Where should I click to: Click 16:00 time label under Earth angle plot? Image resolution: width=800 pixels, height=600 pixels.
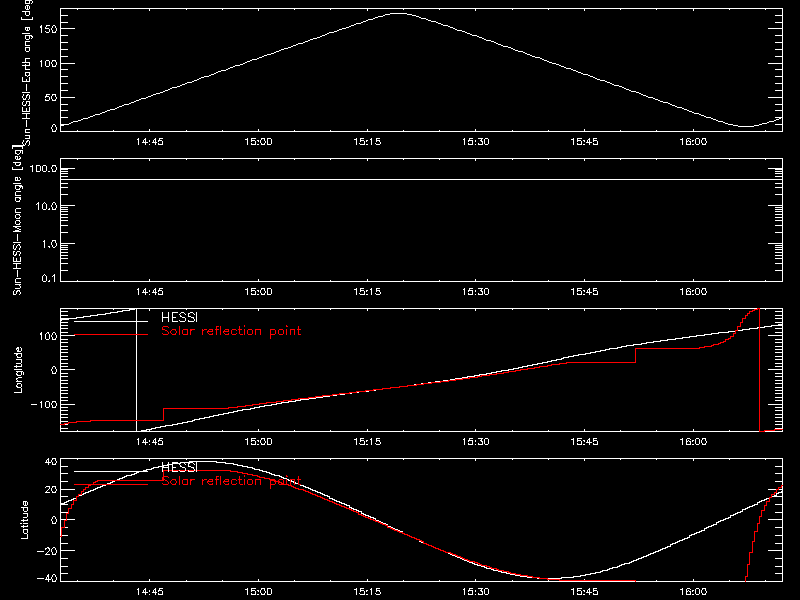tap(693, 141)
